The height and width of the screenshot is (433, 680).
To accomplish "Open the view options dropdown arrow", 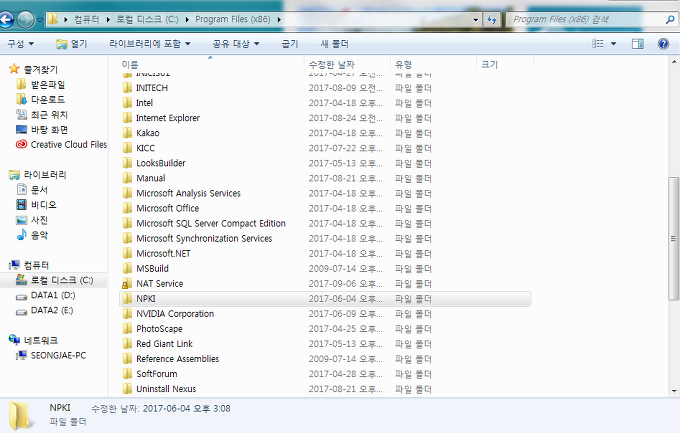I will click(613, 43).
